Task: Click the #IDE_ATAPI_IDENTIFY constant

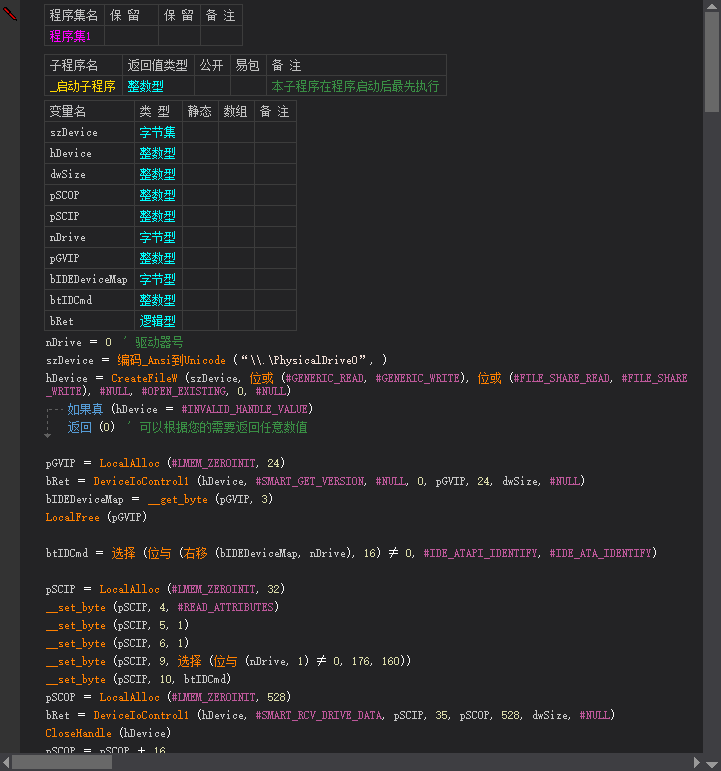Action: pyautogui.click(x=480, y=553)
